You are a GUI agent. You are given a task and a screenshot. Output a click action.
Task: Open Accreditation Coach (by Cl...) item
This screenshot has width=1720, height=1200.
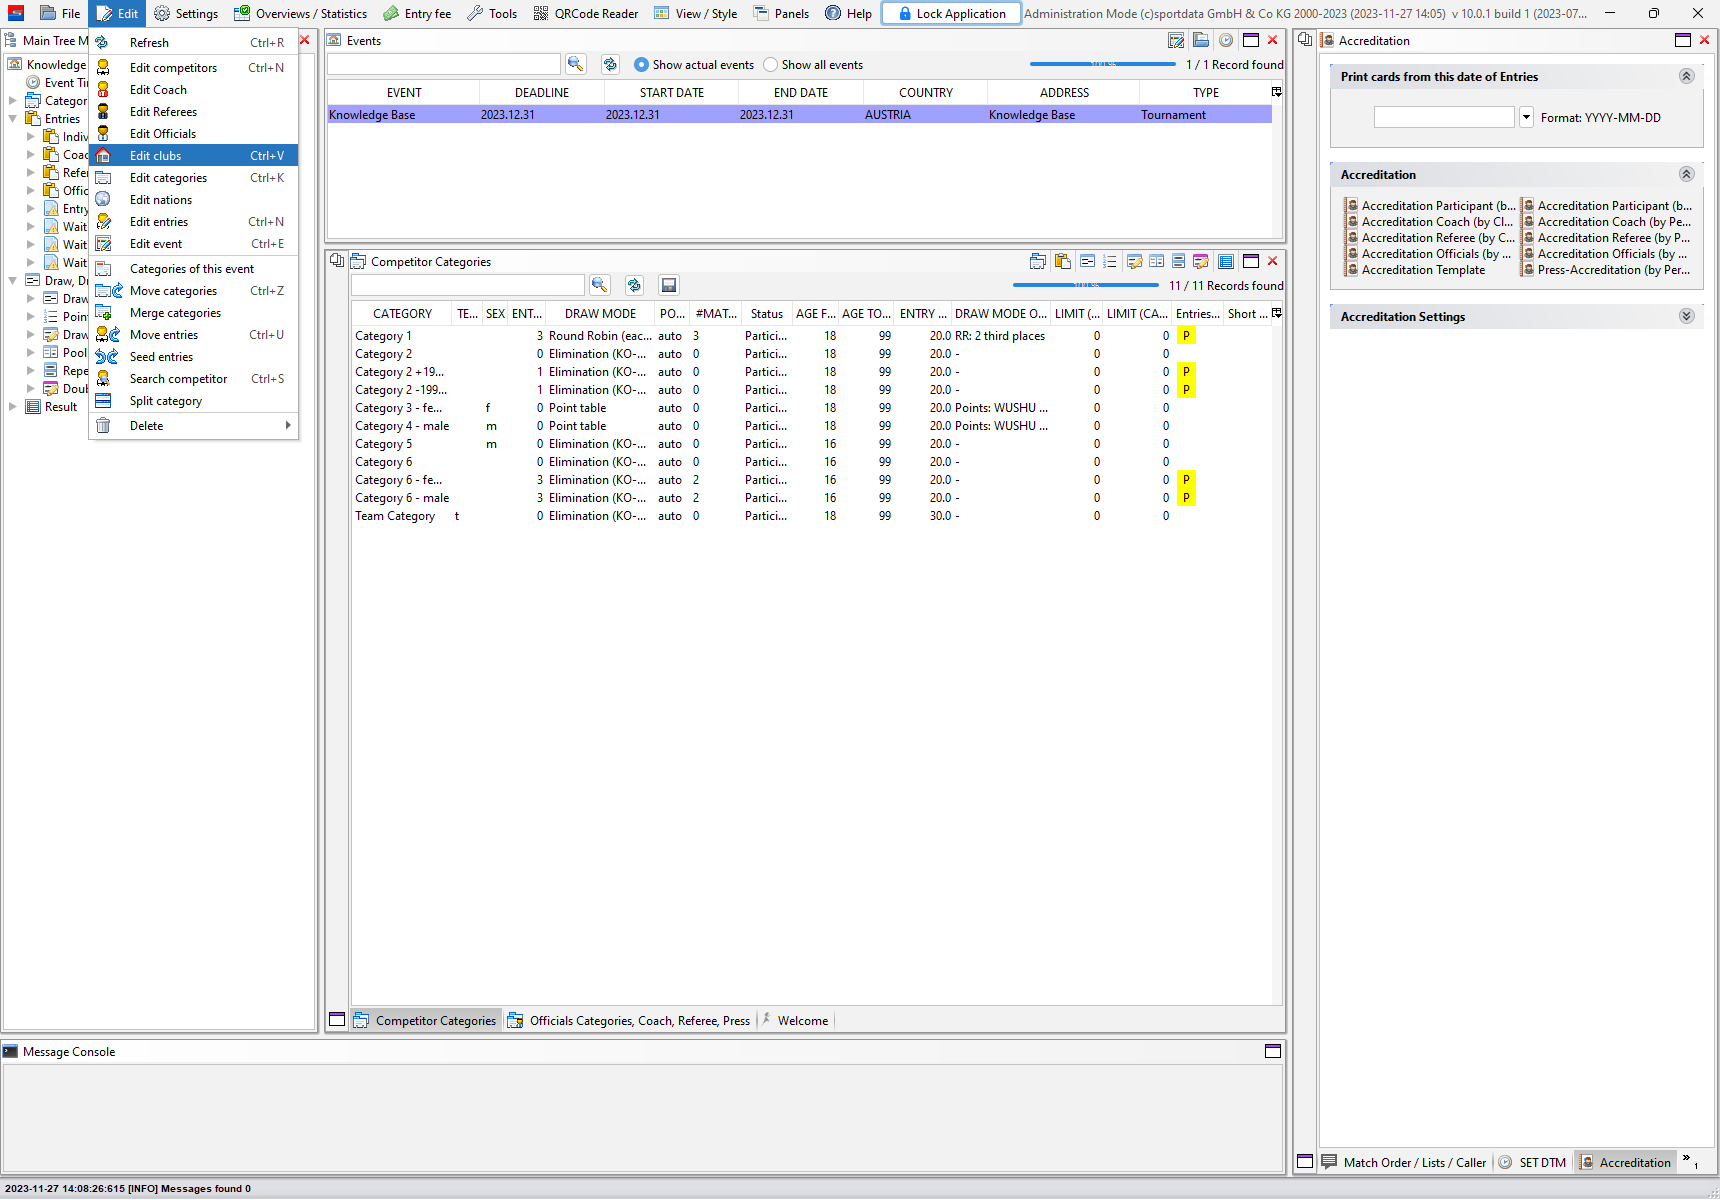(1429, 222)
